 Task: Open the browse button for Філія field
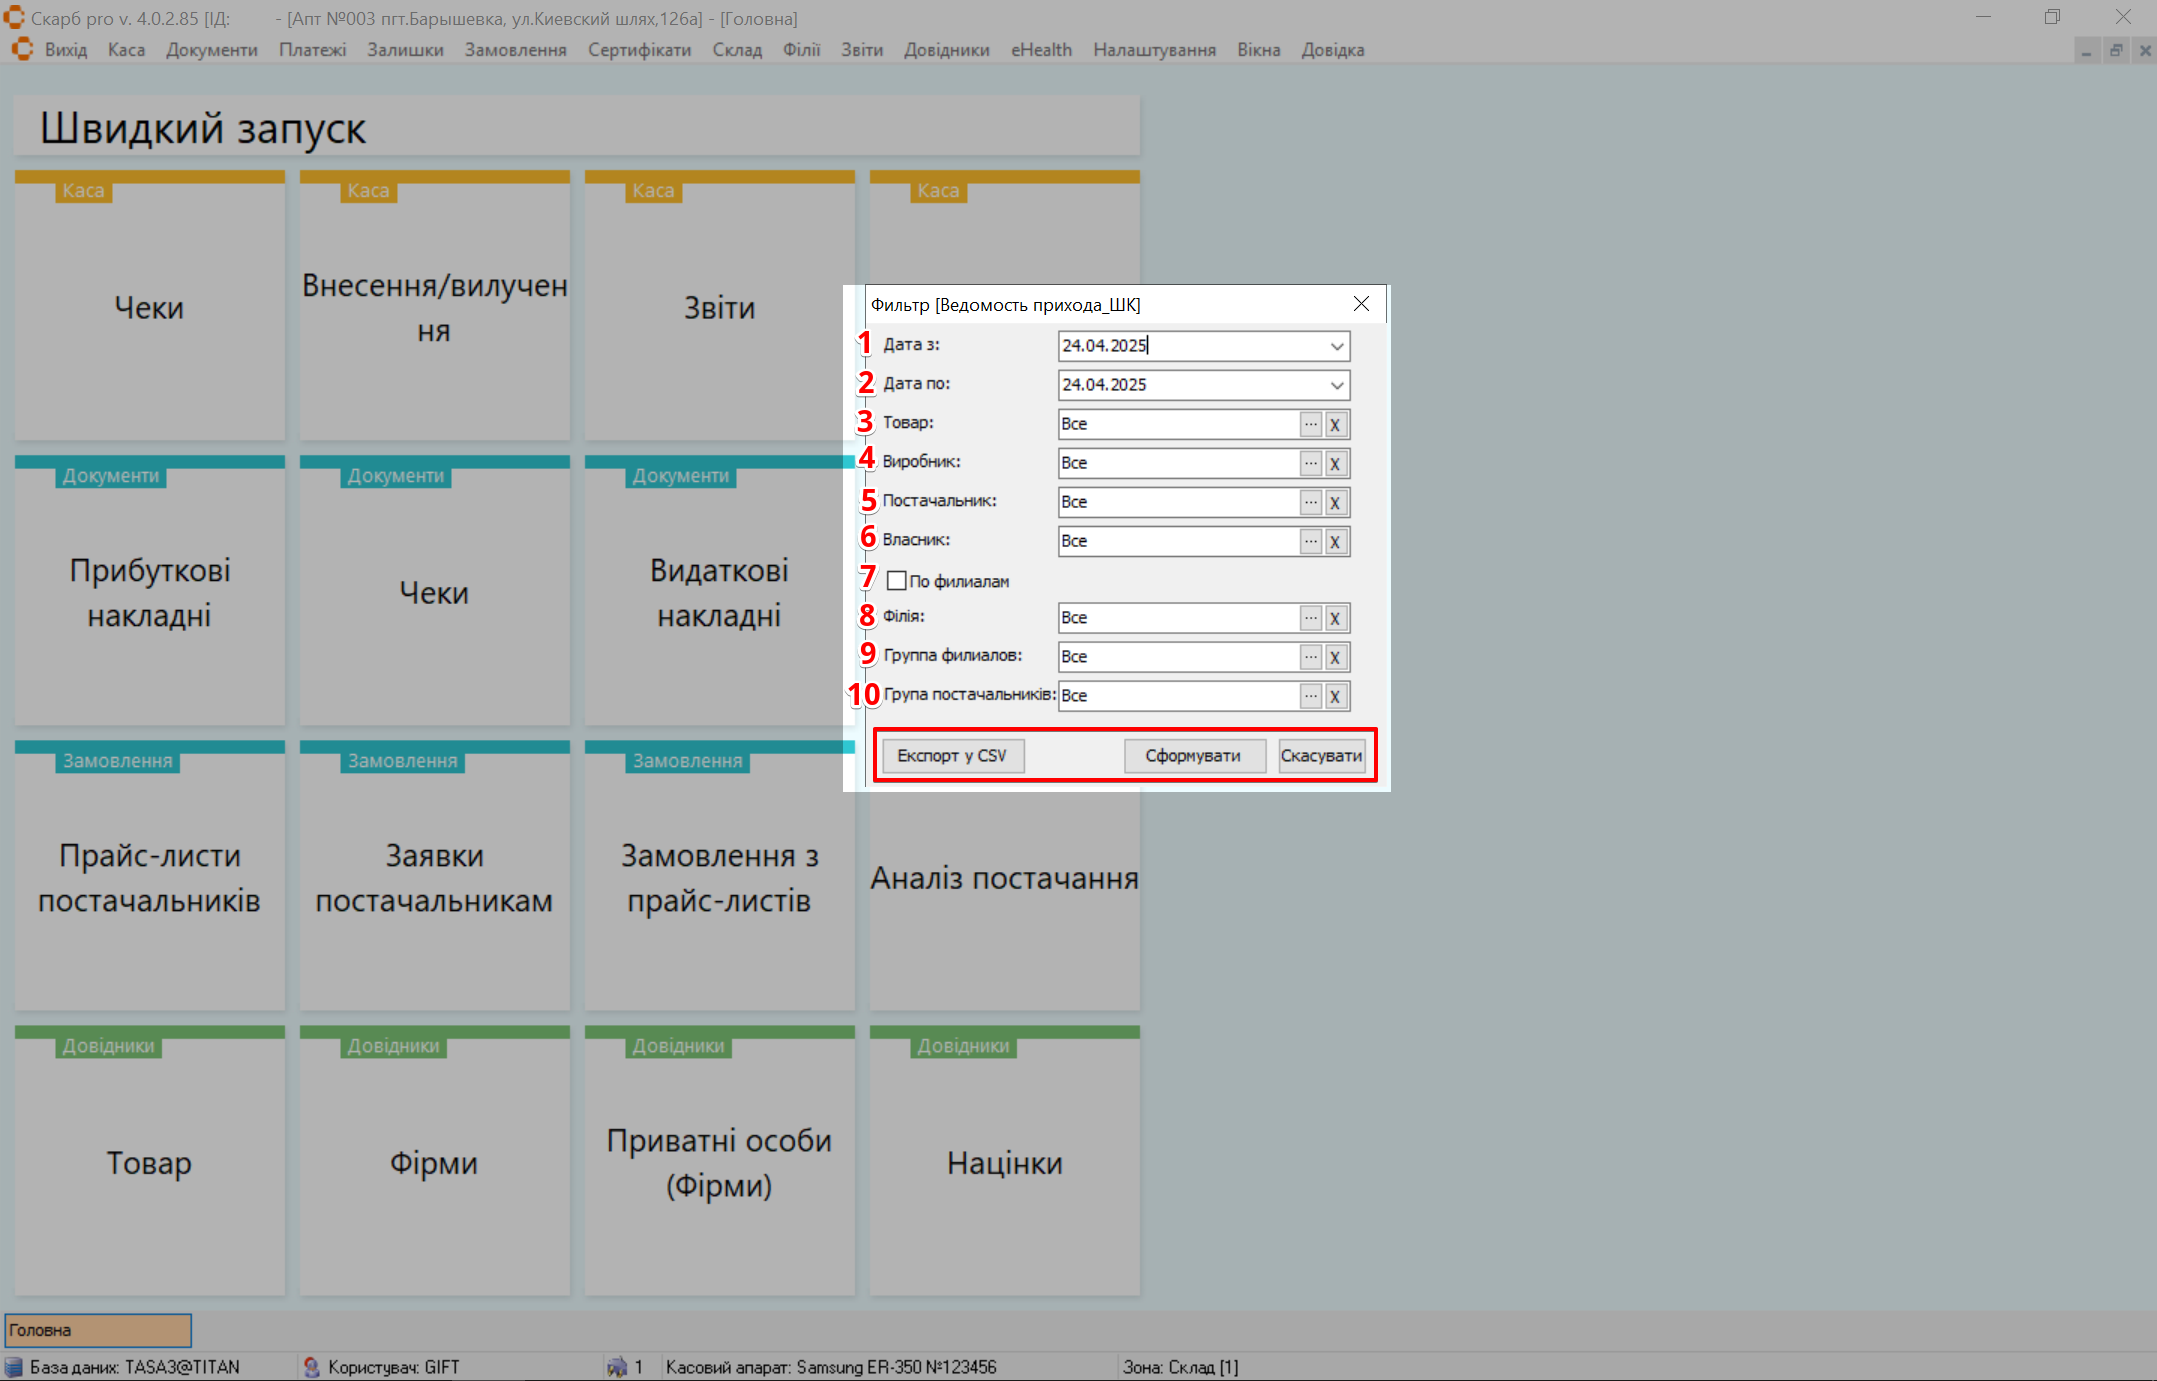point(1310,618)
